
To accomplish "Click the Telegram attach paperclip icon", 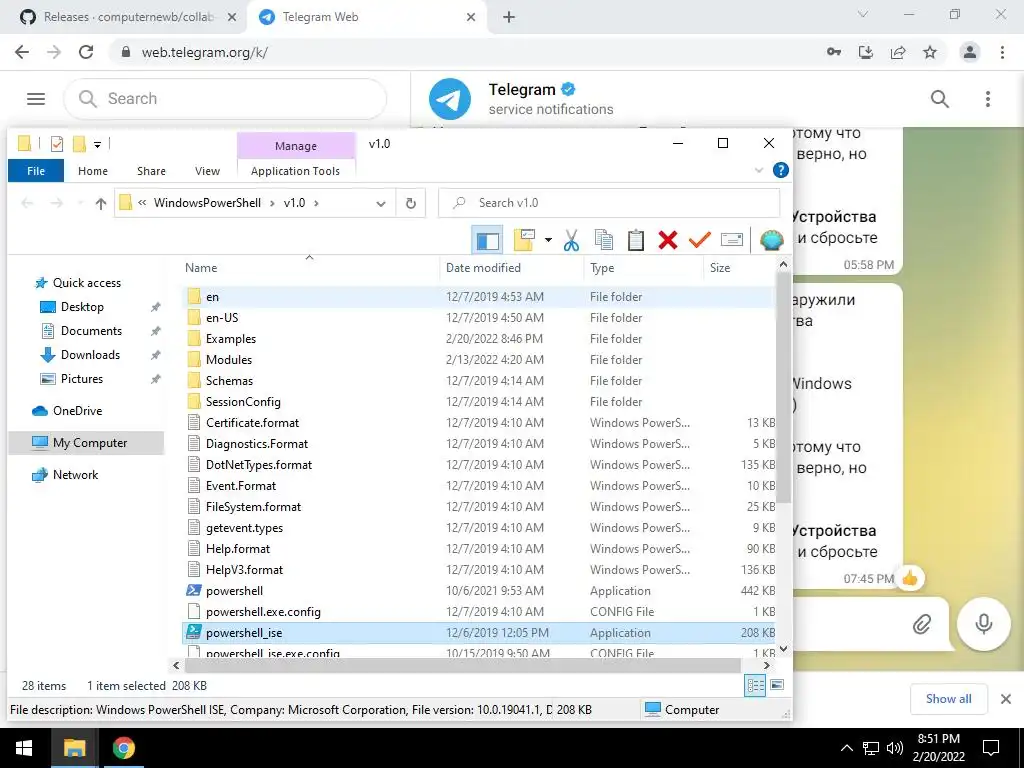I will pos(921,624).
